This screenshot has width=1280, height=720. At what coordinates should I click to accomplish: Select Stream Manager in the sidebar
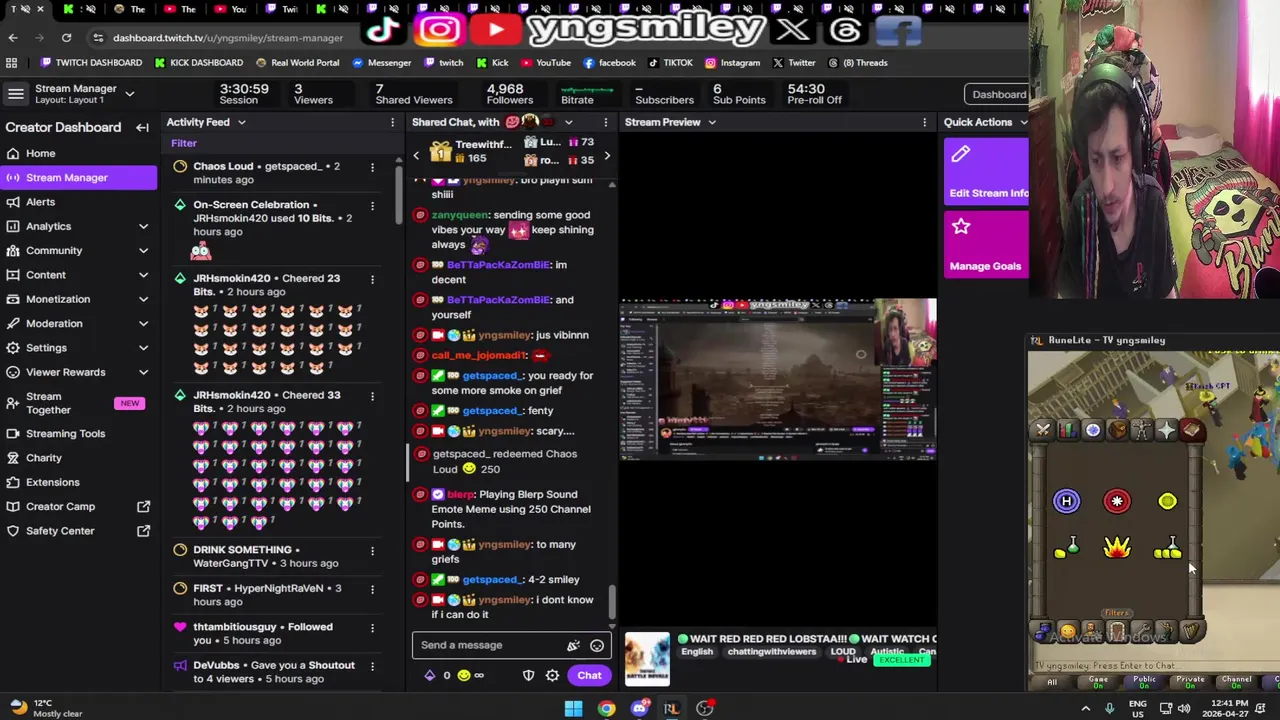pyautogui.click(x=78, y=177)
